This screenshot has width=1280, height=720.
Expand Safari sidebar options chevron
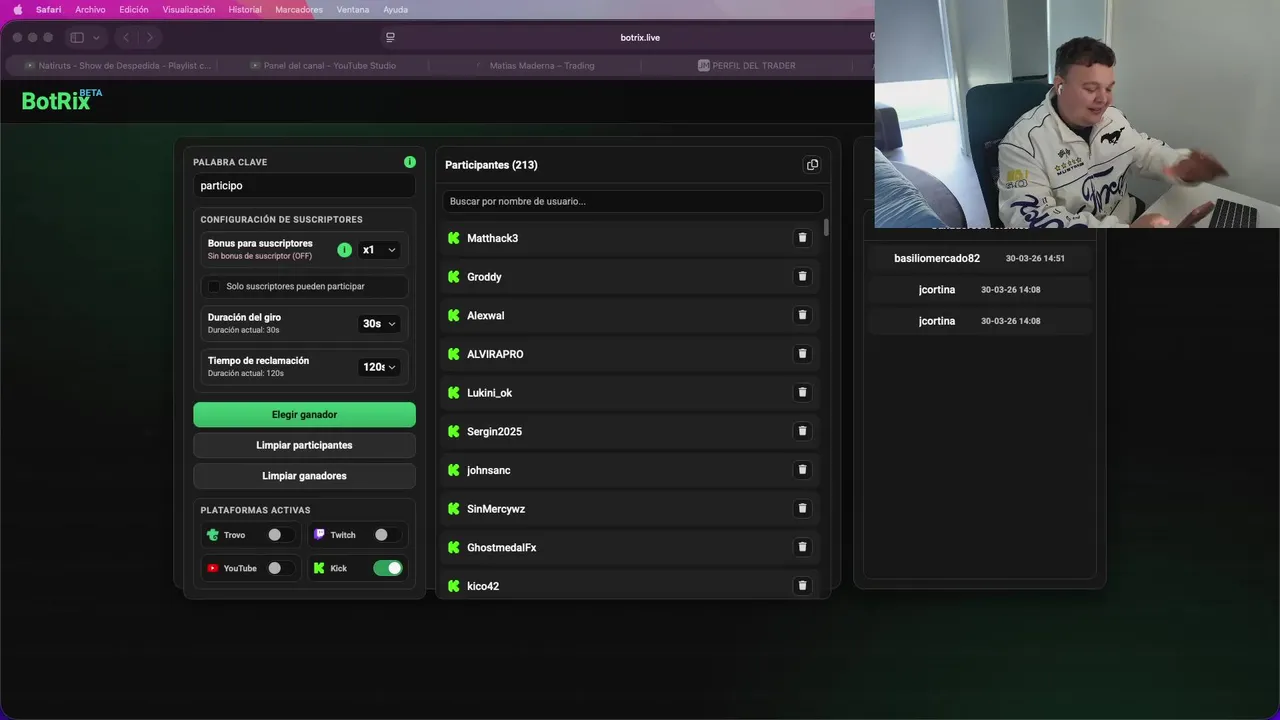pyautogui.click(x=96, y=37)
